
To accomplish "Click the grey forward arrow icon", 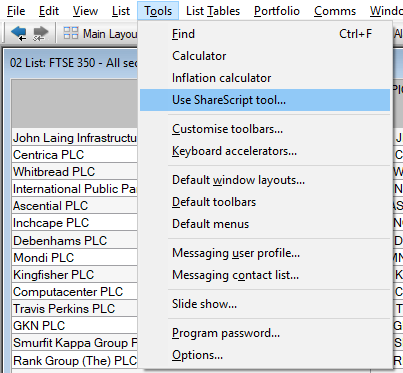I will pos(40,33).
